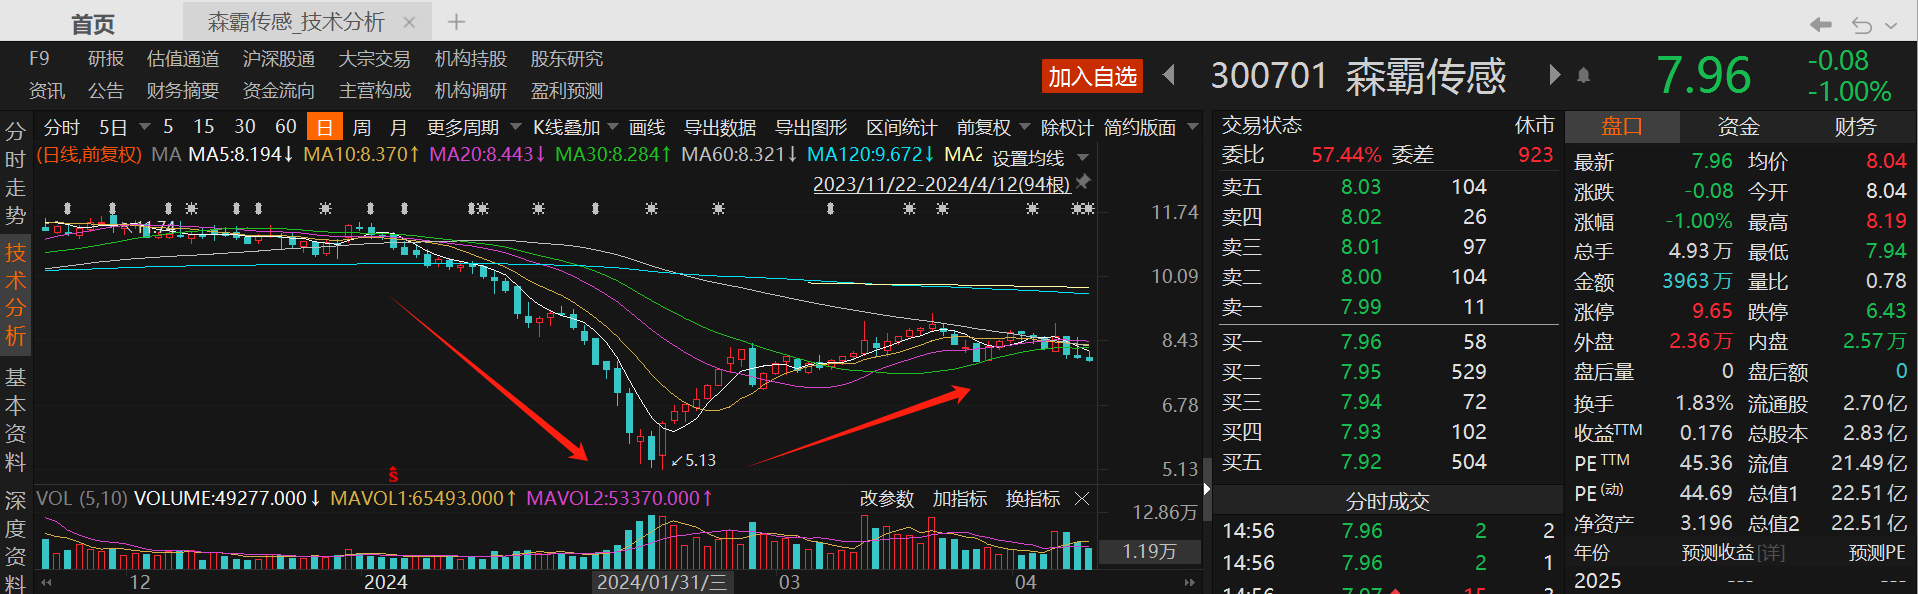1918x594 pixels.
Task: Open the F9 menu item
Action: 39,59
